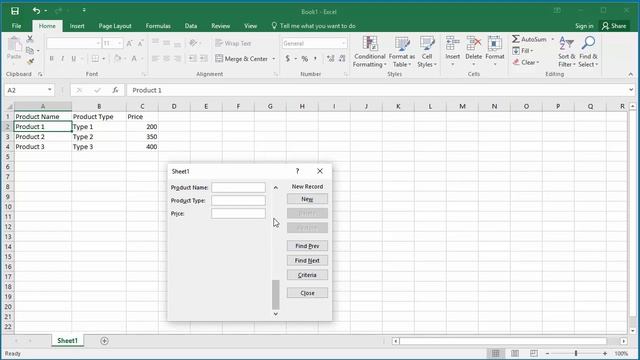This screenshot has width=640, height=360.
Task: Toggle Bold formatting
Action: (51, 59)
